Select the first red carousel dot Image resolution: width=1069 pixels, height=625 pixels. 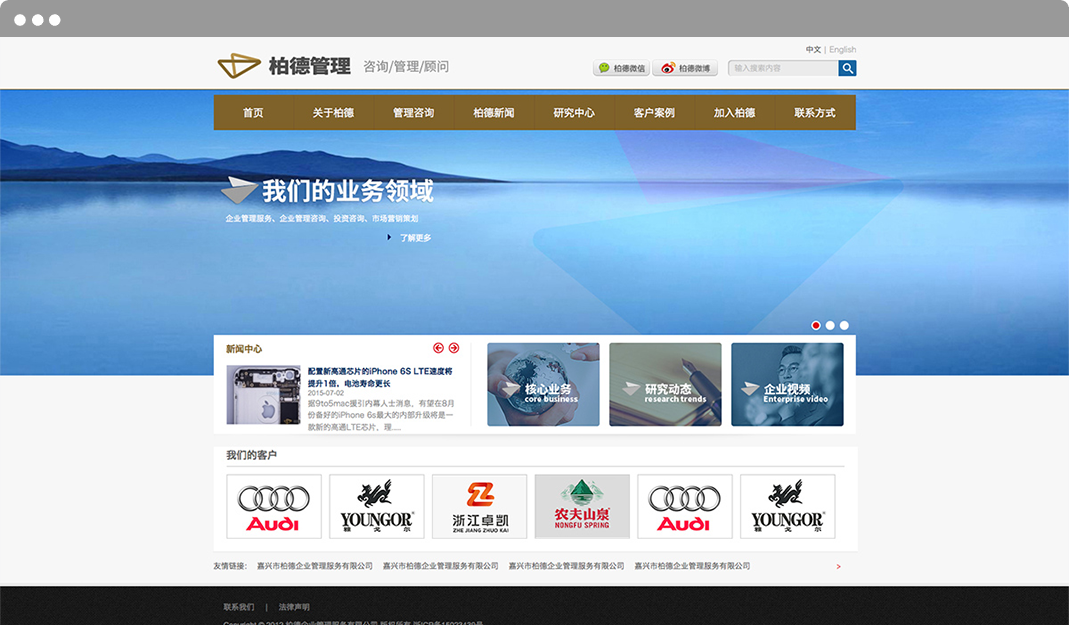coord(816,325)
